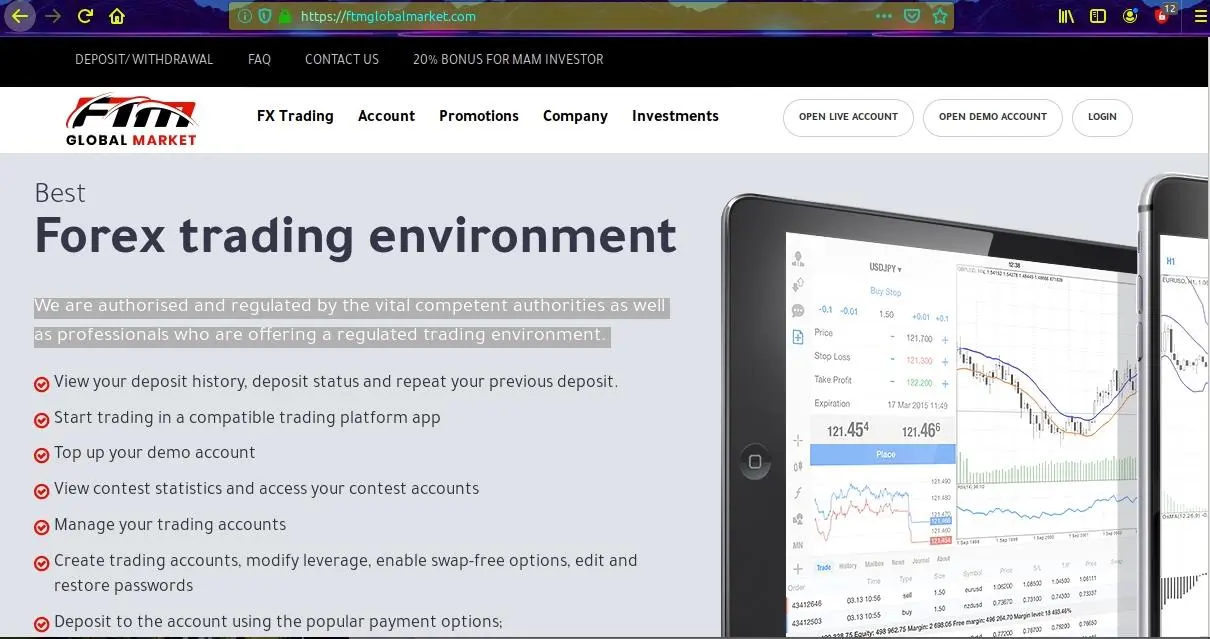Open the Promotions menu
Screen dimensions: 1210x639
pos(479,116)
